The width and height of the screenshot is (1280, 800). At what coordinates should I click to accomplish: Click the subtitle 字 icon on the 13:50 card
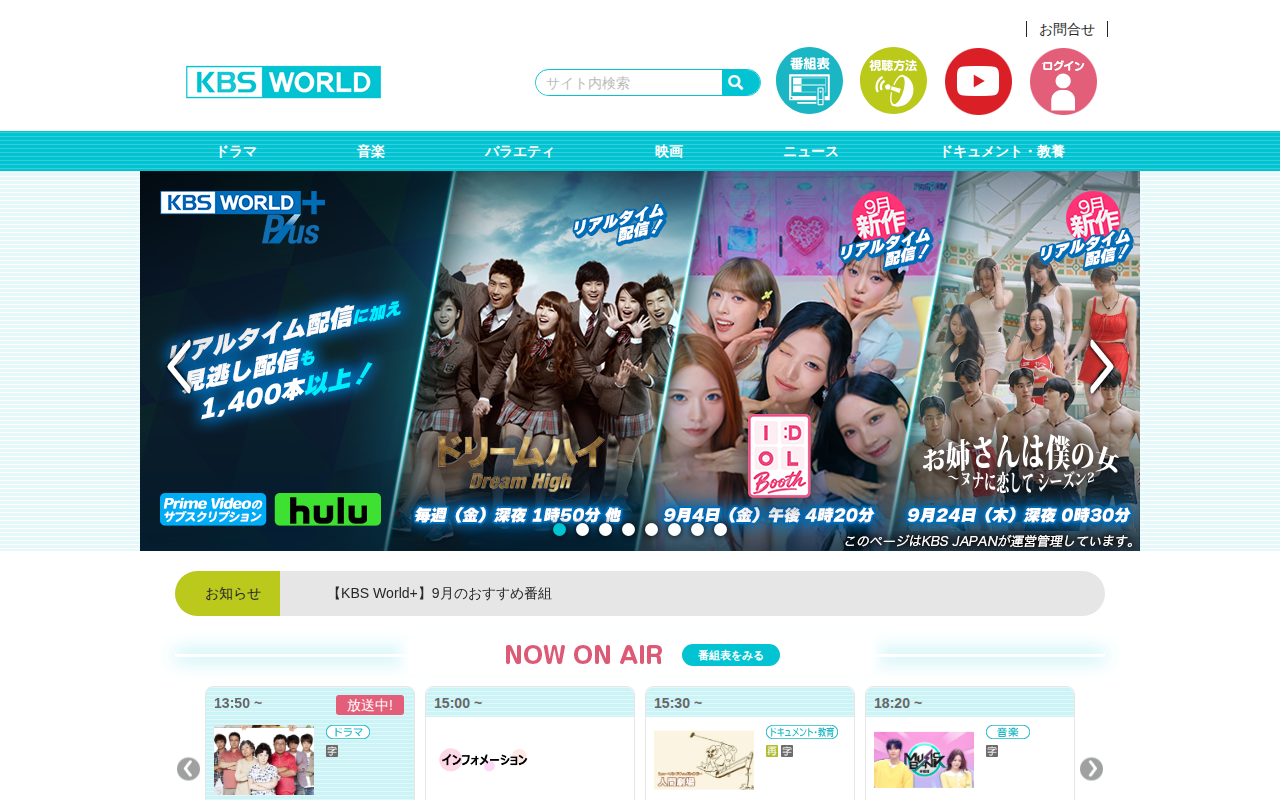(332, 751)
